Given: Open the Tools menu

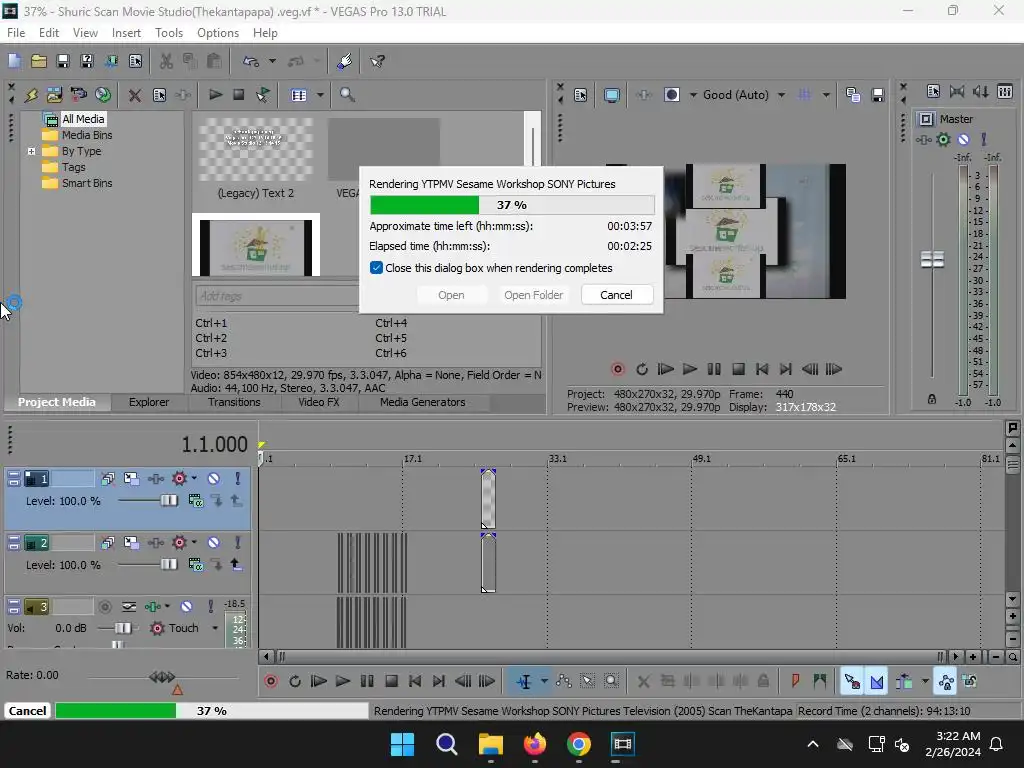Looking at the screenshot, I should tap(168, 33).
